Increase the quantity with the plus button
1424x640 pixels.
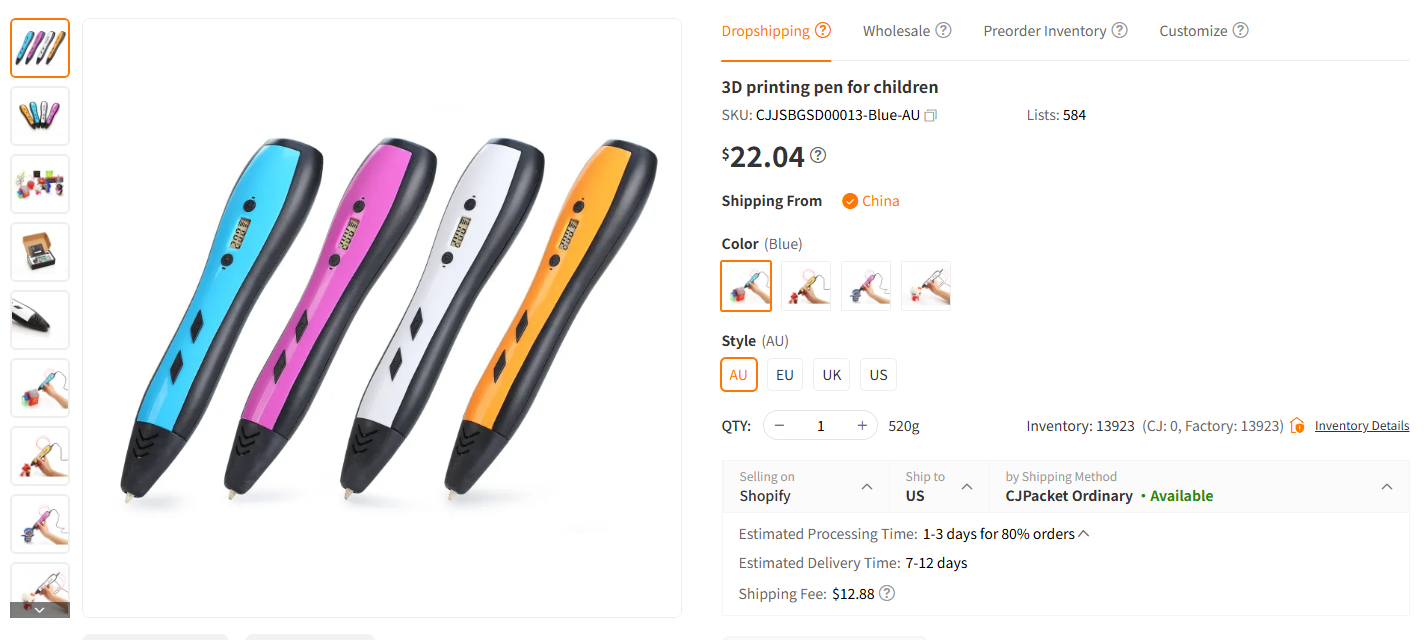click(861, 425)
